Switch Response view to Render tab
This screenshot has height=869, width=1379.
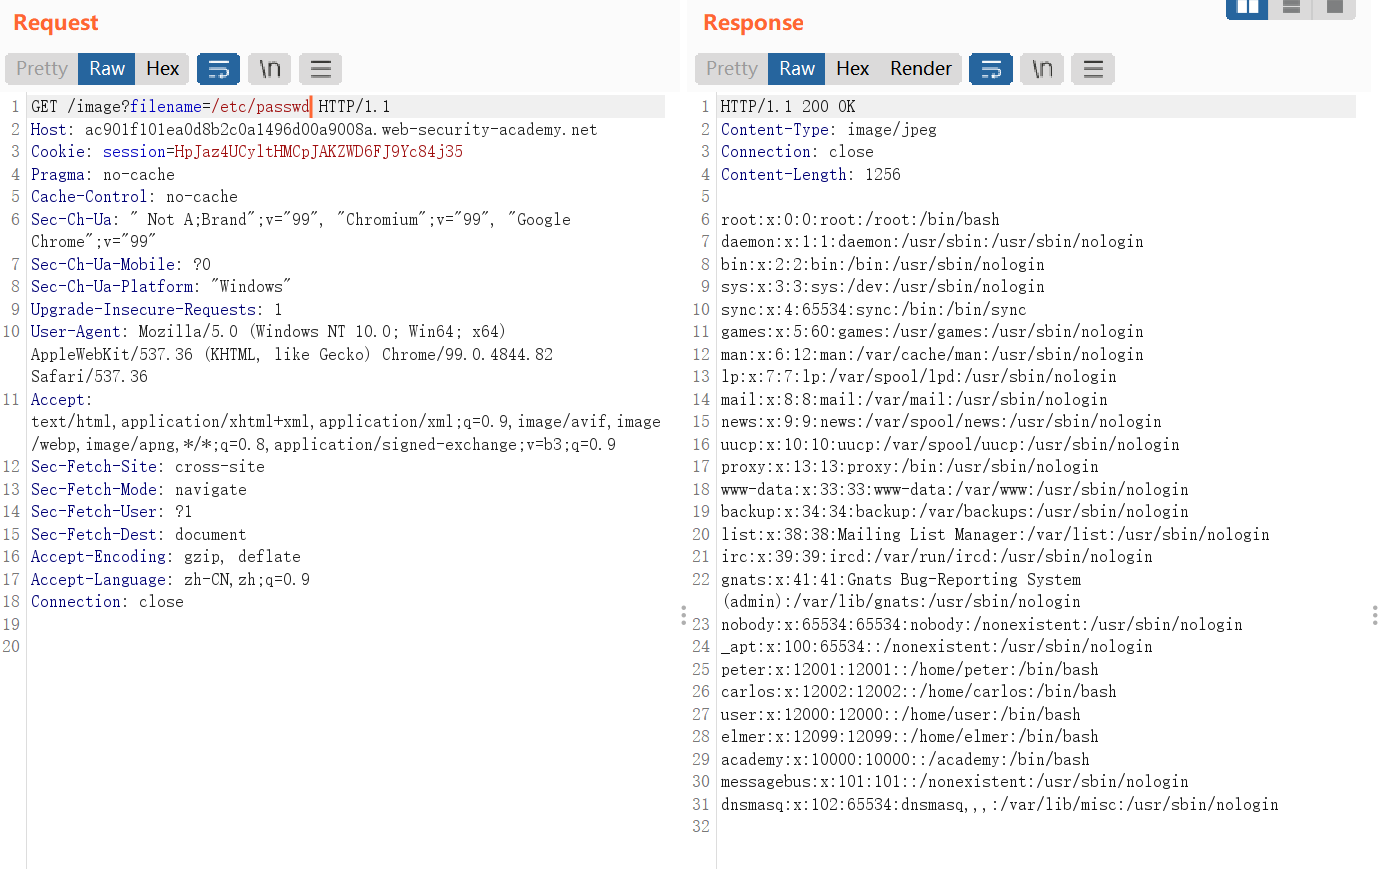pos(921,68)
